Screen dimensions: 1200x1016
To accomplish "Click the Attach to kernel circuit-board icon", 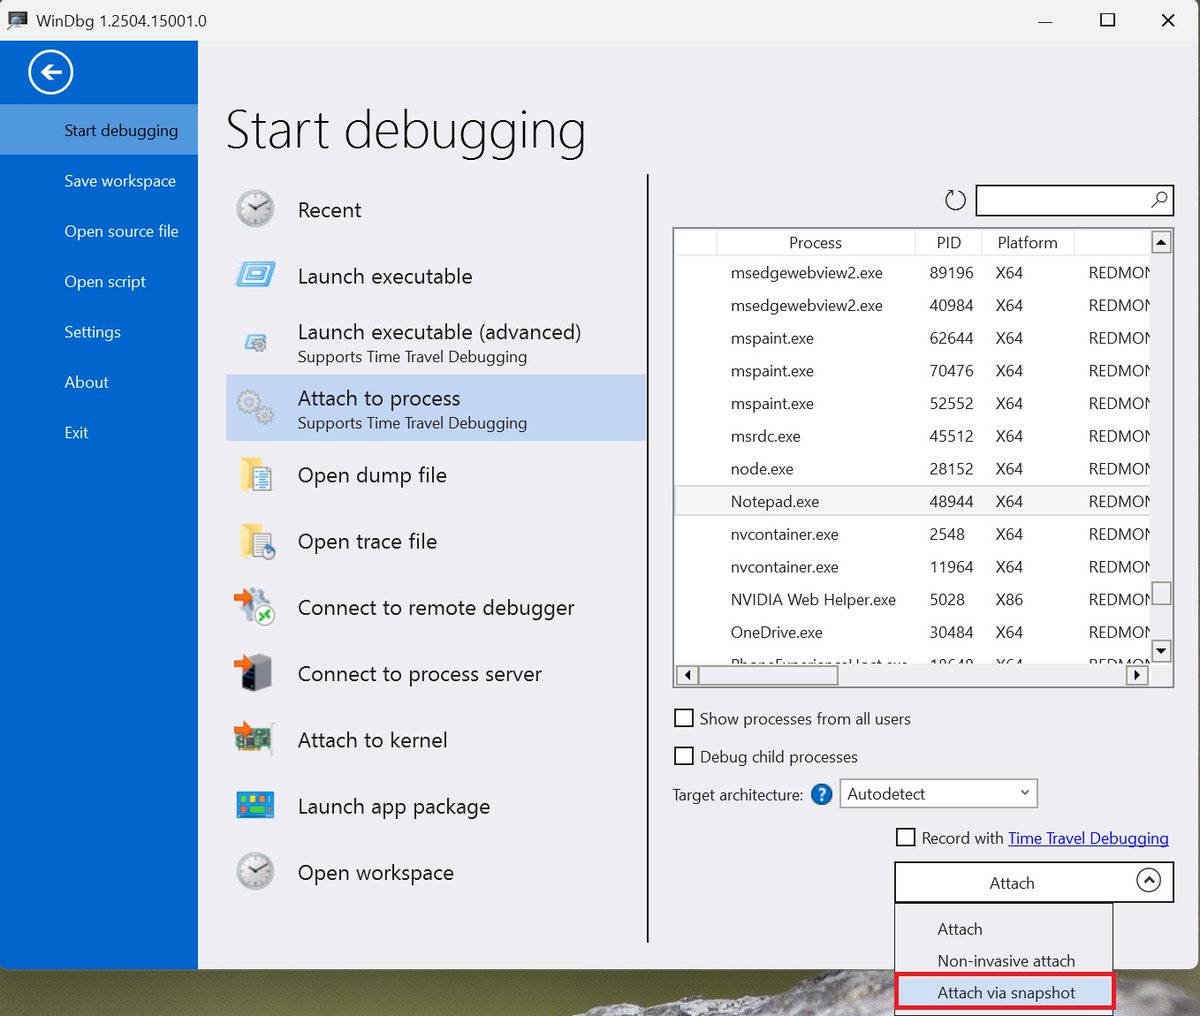I will [x=254, y=738].
